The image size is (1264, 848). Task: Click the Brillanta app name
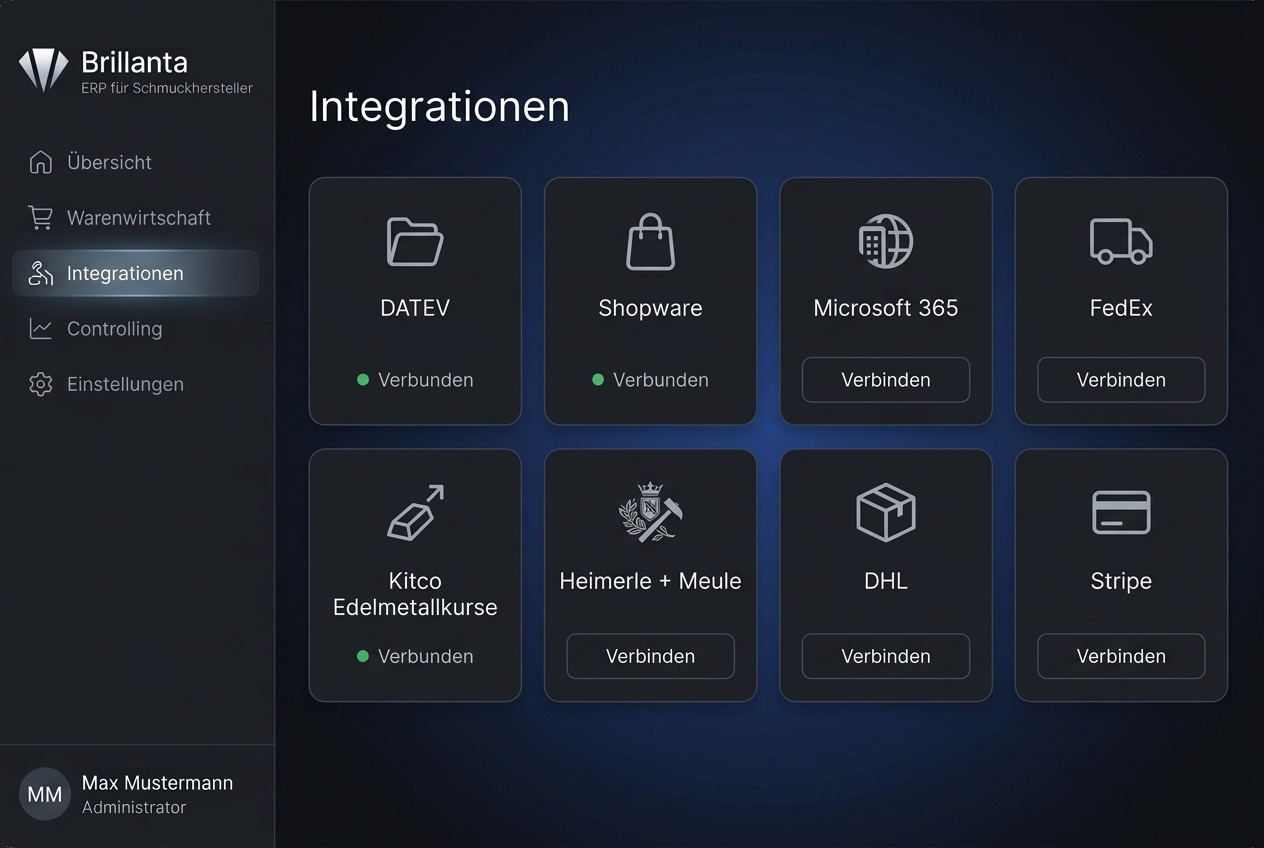(x=134, y=62)
